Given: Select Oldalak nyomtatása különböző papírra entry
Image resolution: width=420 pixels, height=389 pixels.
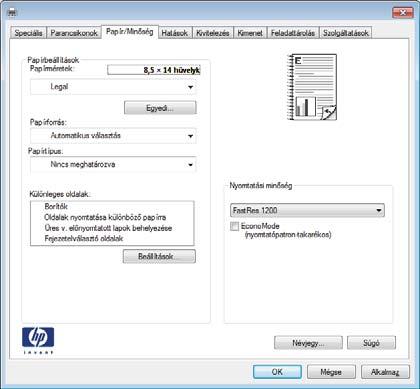Looking at the screenshot, I should tap(105, 217).
